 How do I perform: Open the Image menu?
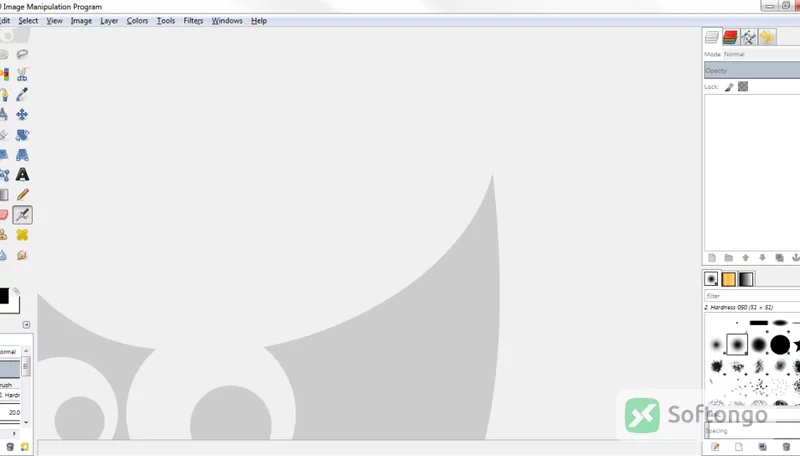81,21
